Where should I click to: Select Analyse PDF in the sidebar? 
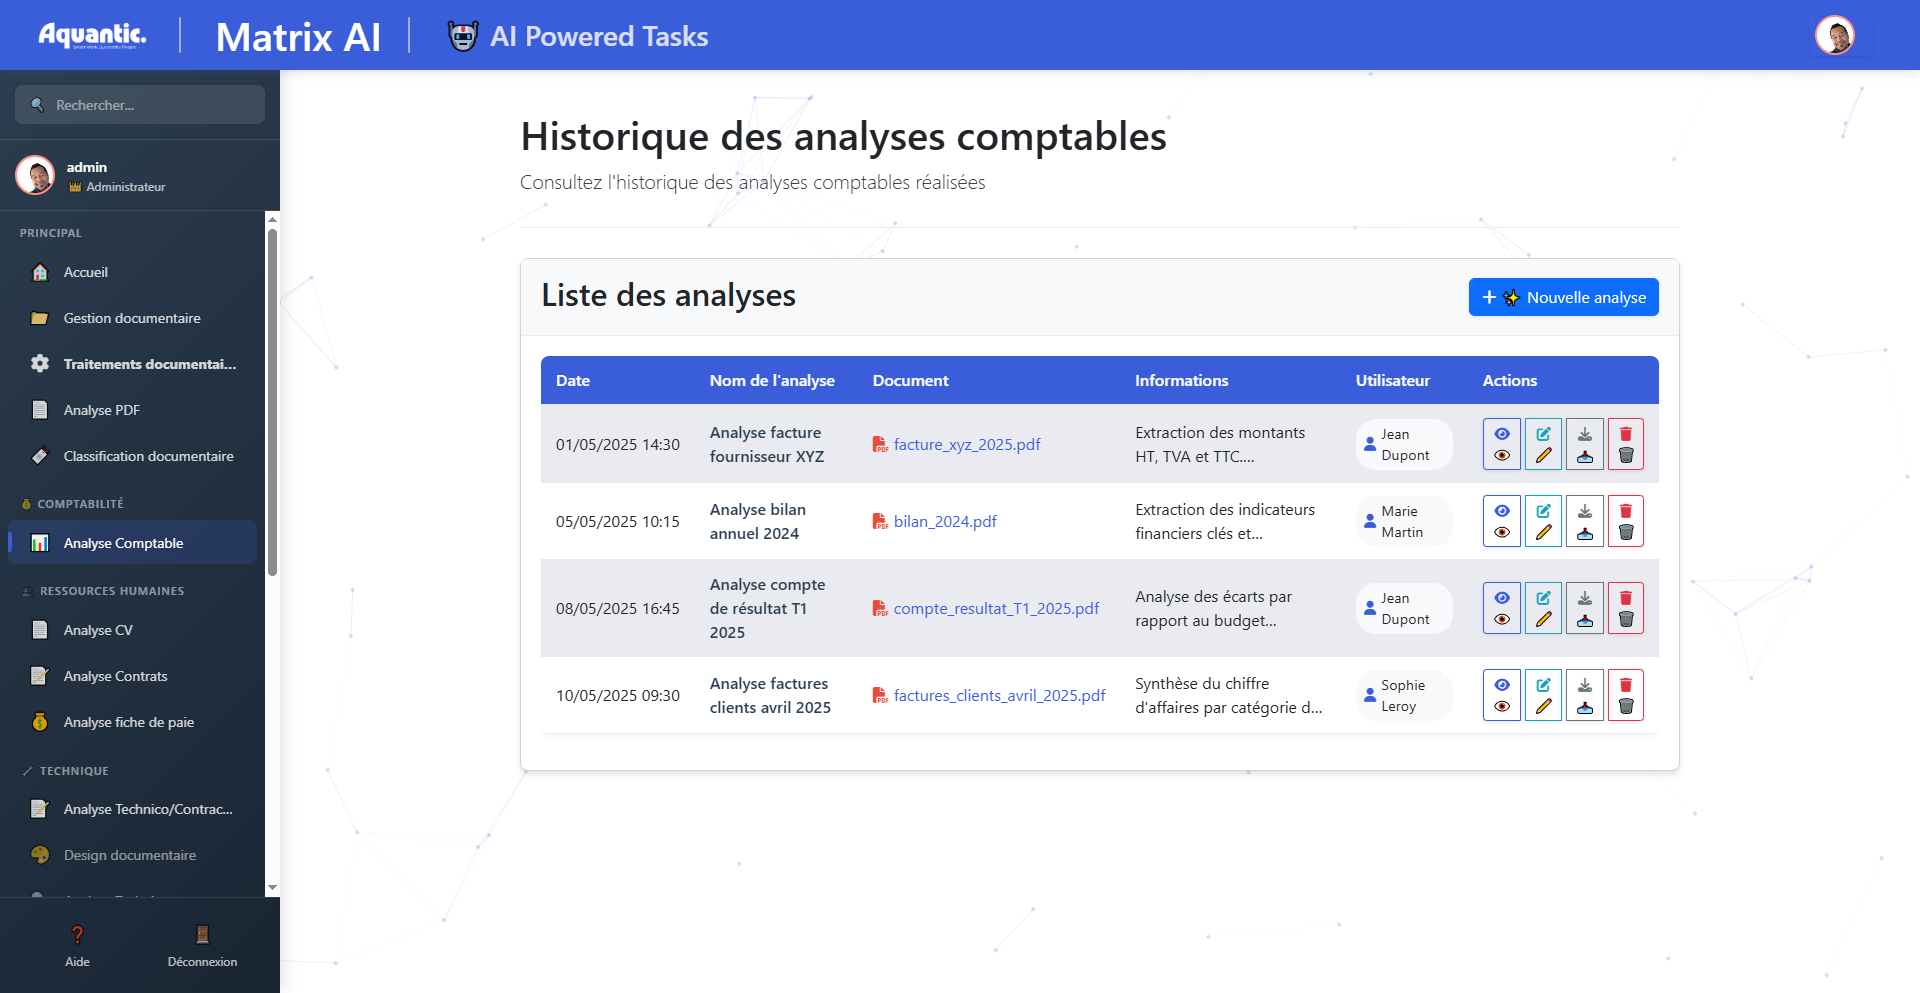point(100,410)
